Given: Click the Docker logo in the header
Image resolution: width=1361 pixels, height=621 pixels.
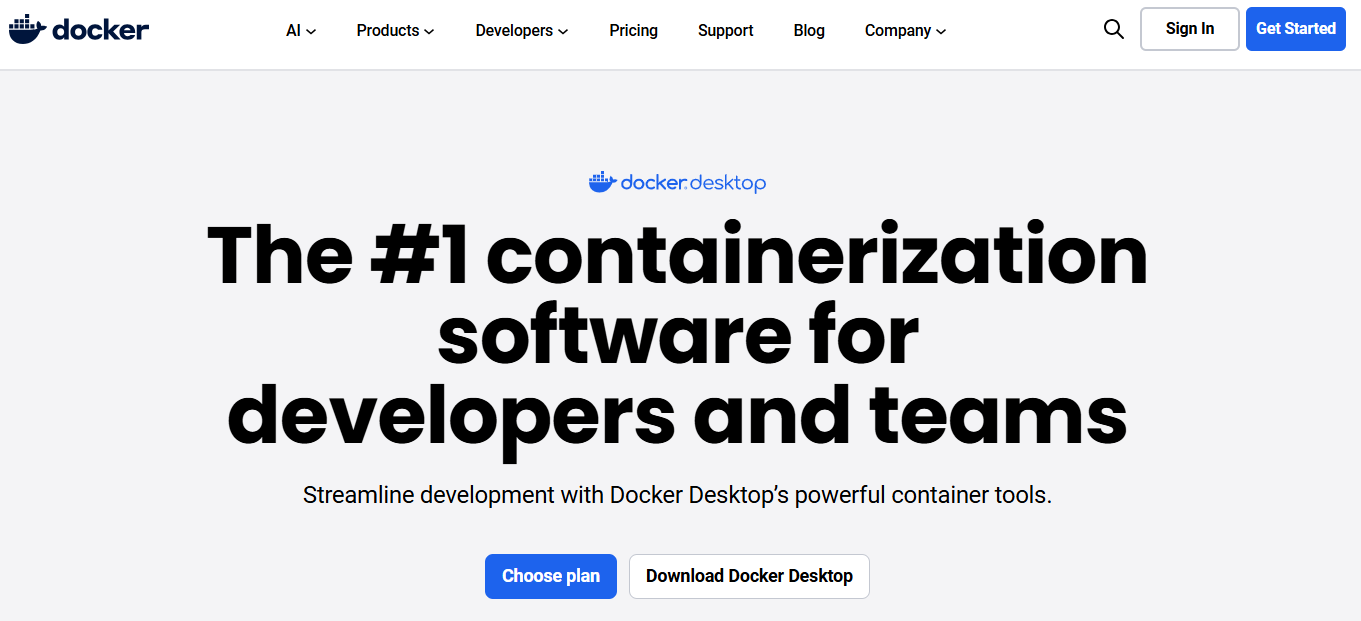Looking at the screenshot, I should coord(79,30).
